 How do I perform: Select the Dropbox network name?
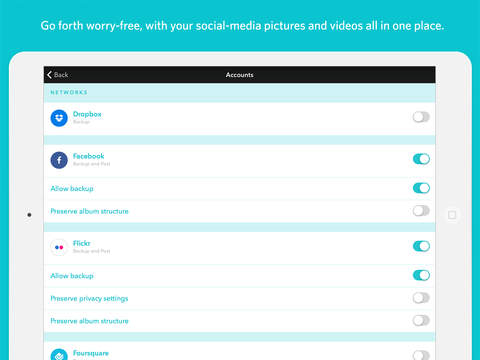click(87, 114)
